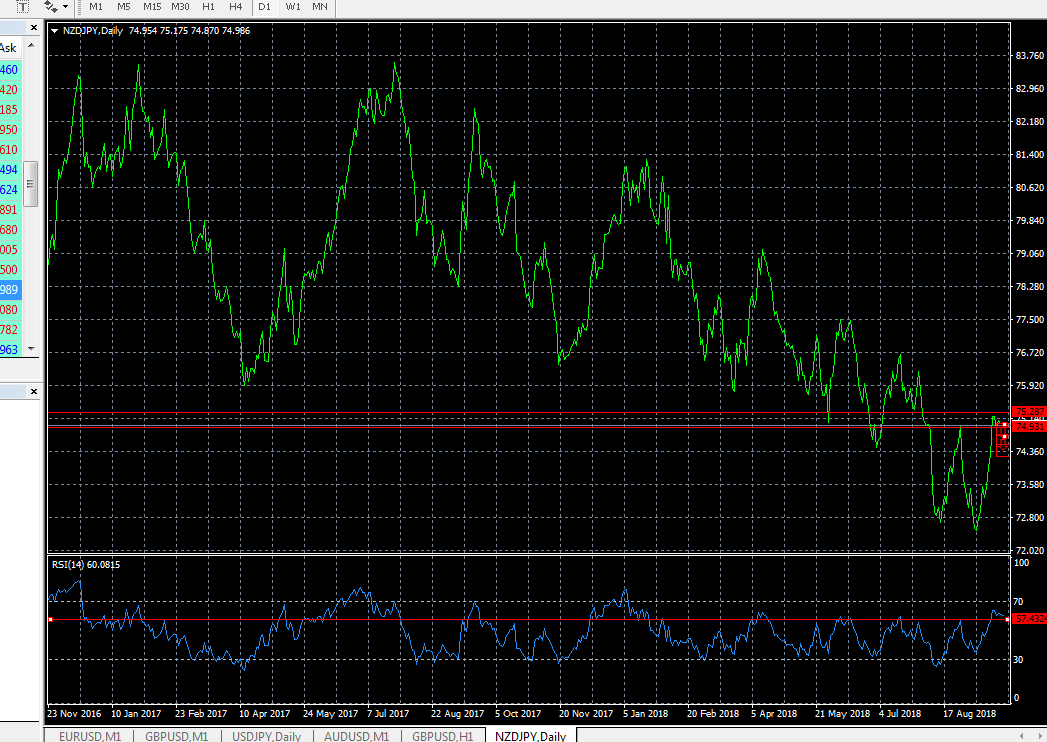
Task: Open the GBPUSD,H1 chart tab
Action: pos(443,736)
